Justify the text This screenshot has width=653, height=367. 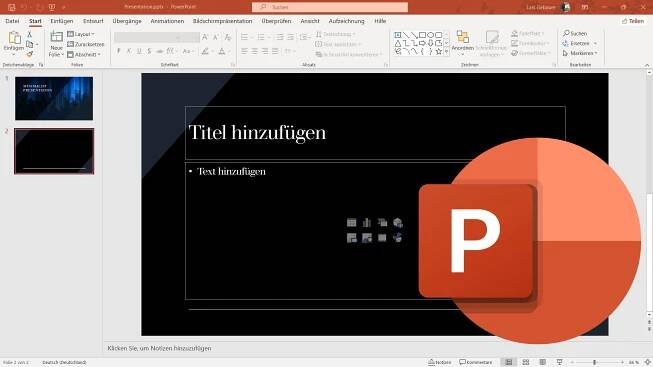pyautogui.click(x=275, y=51)
